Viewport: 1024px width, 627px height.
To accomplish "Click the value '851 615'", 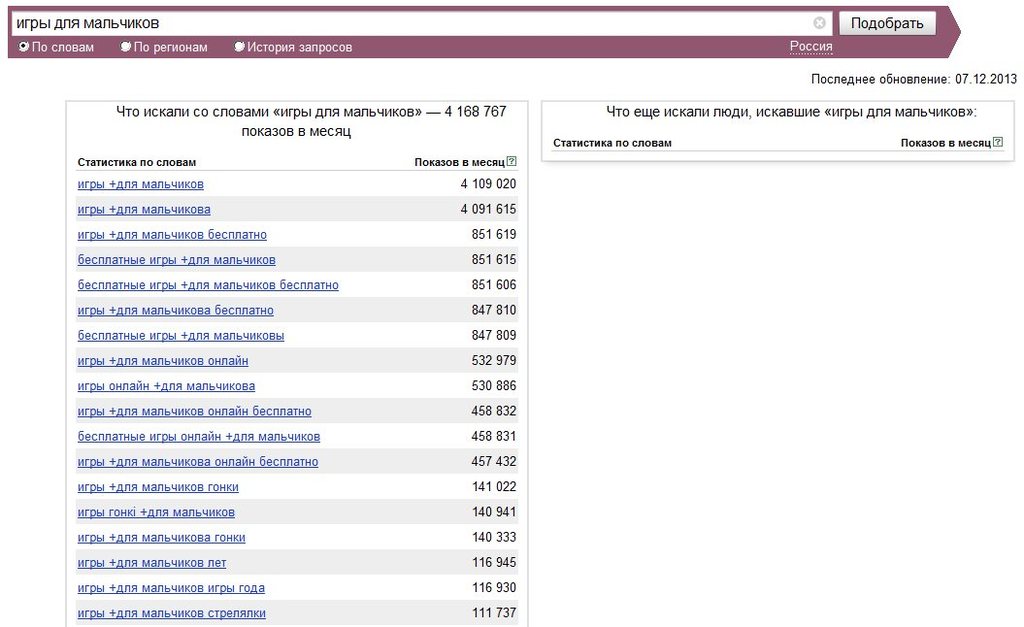I will click(x=494, y=260).
